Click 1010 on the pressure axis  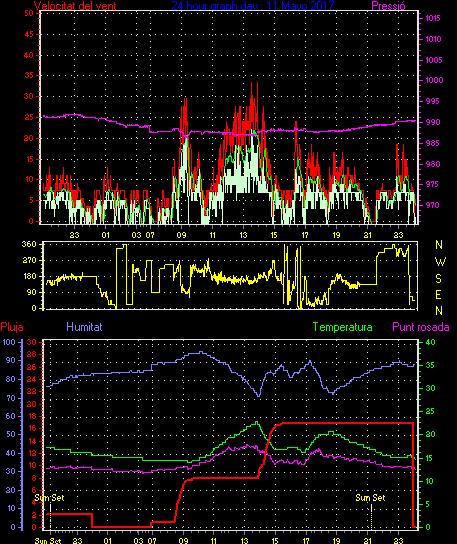[x=433, y=39]
